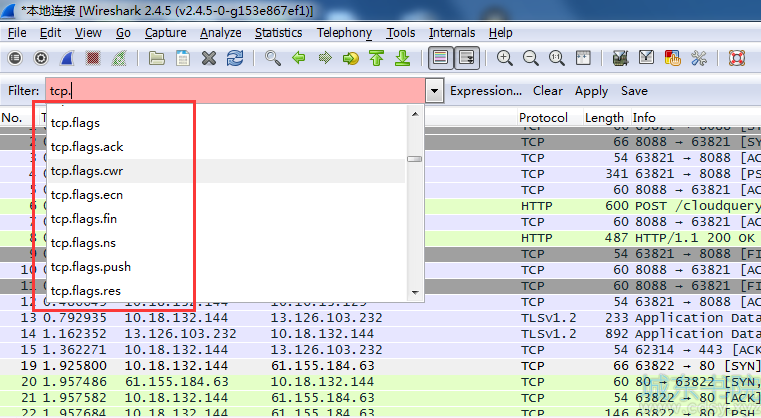Go back in packet history
The width and height of the screenshot is (761, 418).
point(298,58)
